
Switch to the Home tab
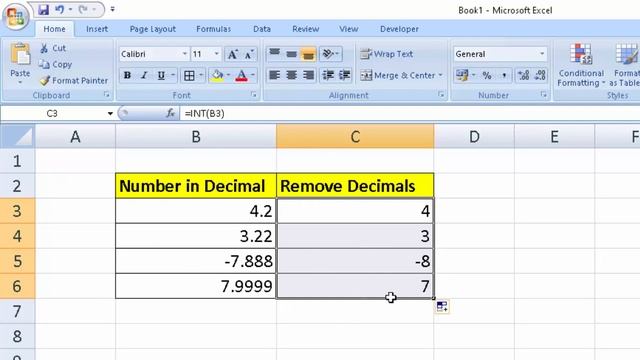point(54,29)
